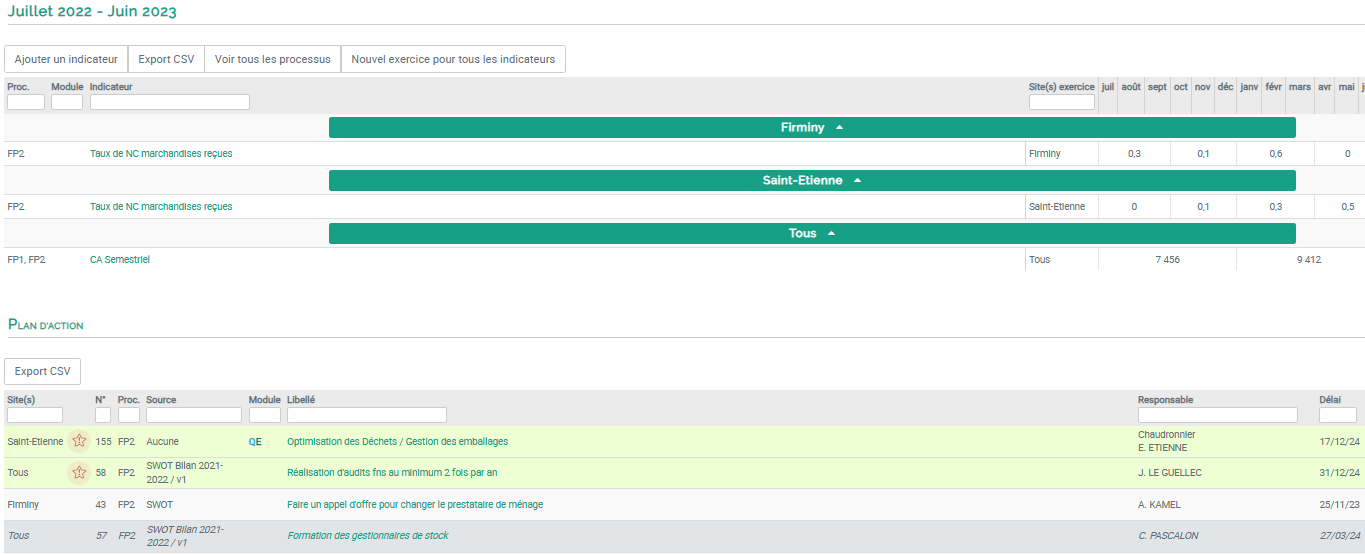Click the sept month column header

coord(1157,87)
